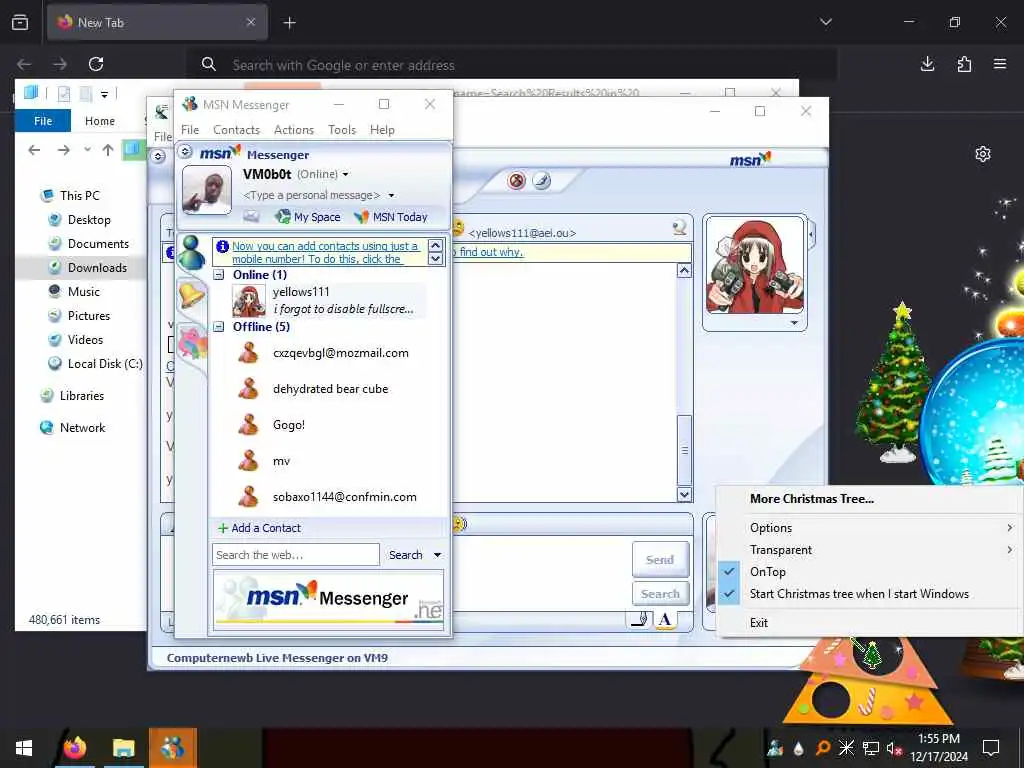The image size is (1024, 768).
Task: Open the alerts bell tab
Action: [191, 295]
